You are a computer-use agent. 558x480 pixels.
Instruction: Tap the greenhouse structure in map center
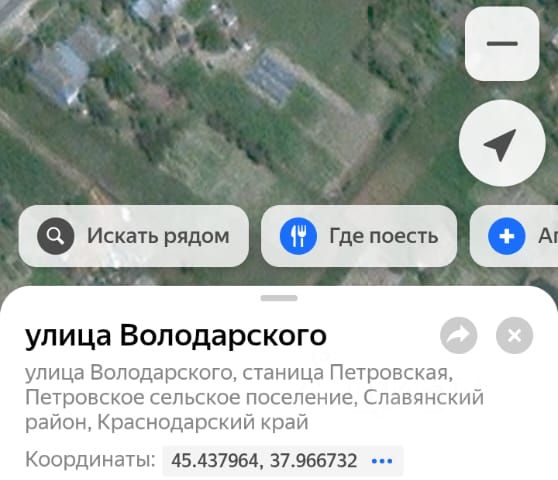[272, 77]
